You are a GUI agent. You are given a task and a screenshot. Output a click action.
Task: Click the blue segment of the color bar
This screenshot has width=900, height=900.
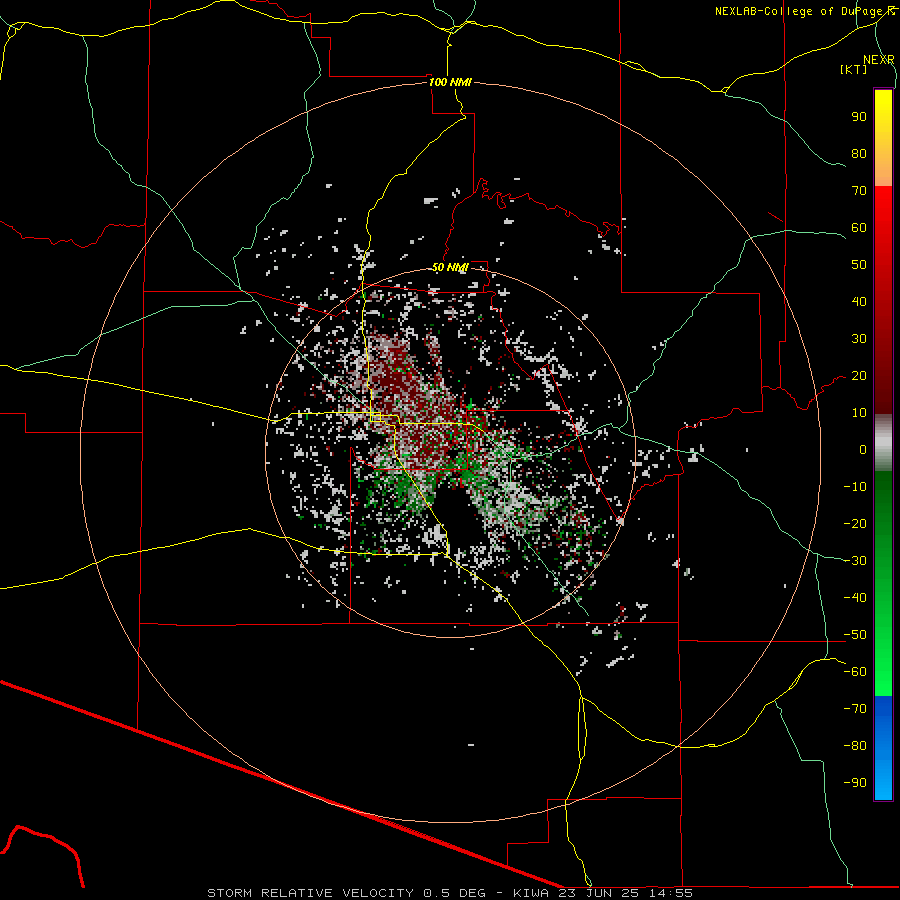coord(883,748)
